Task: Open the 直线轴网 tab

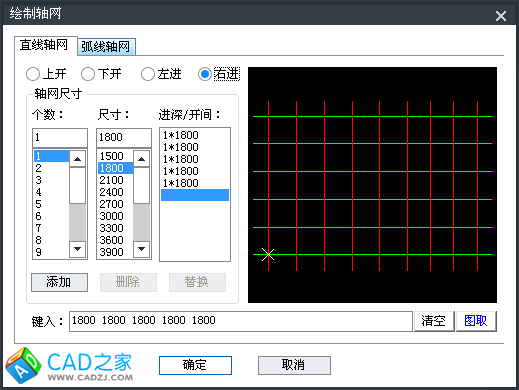Action: click(x=44, y=45)
